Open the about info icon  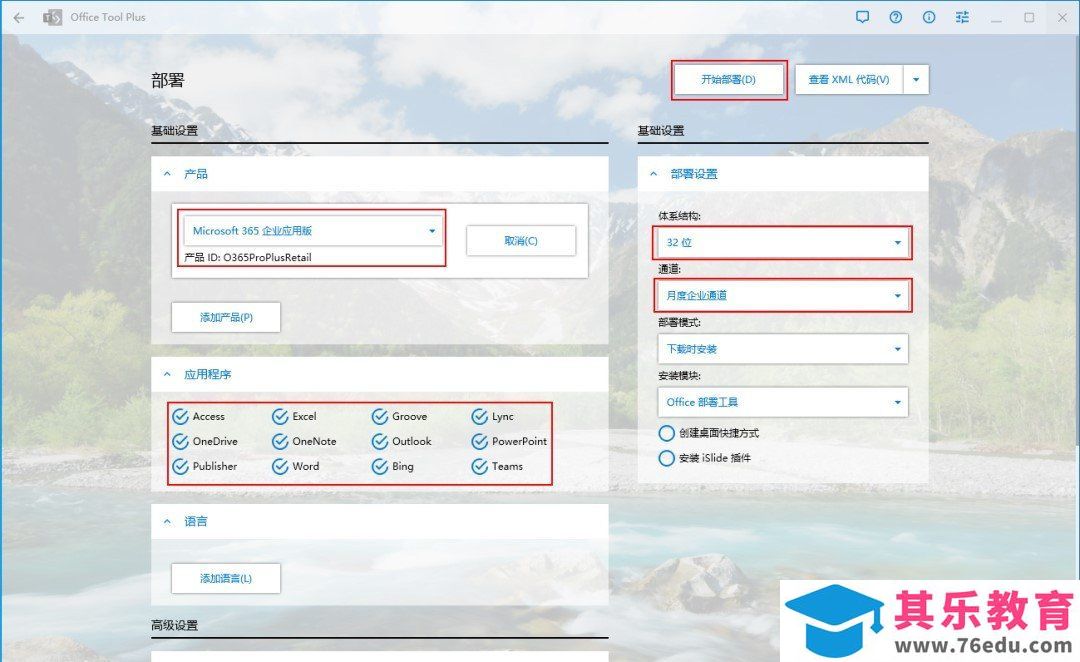[x=929, y=17]
